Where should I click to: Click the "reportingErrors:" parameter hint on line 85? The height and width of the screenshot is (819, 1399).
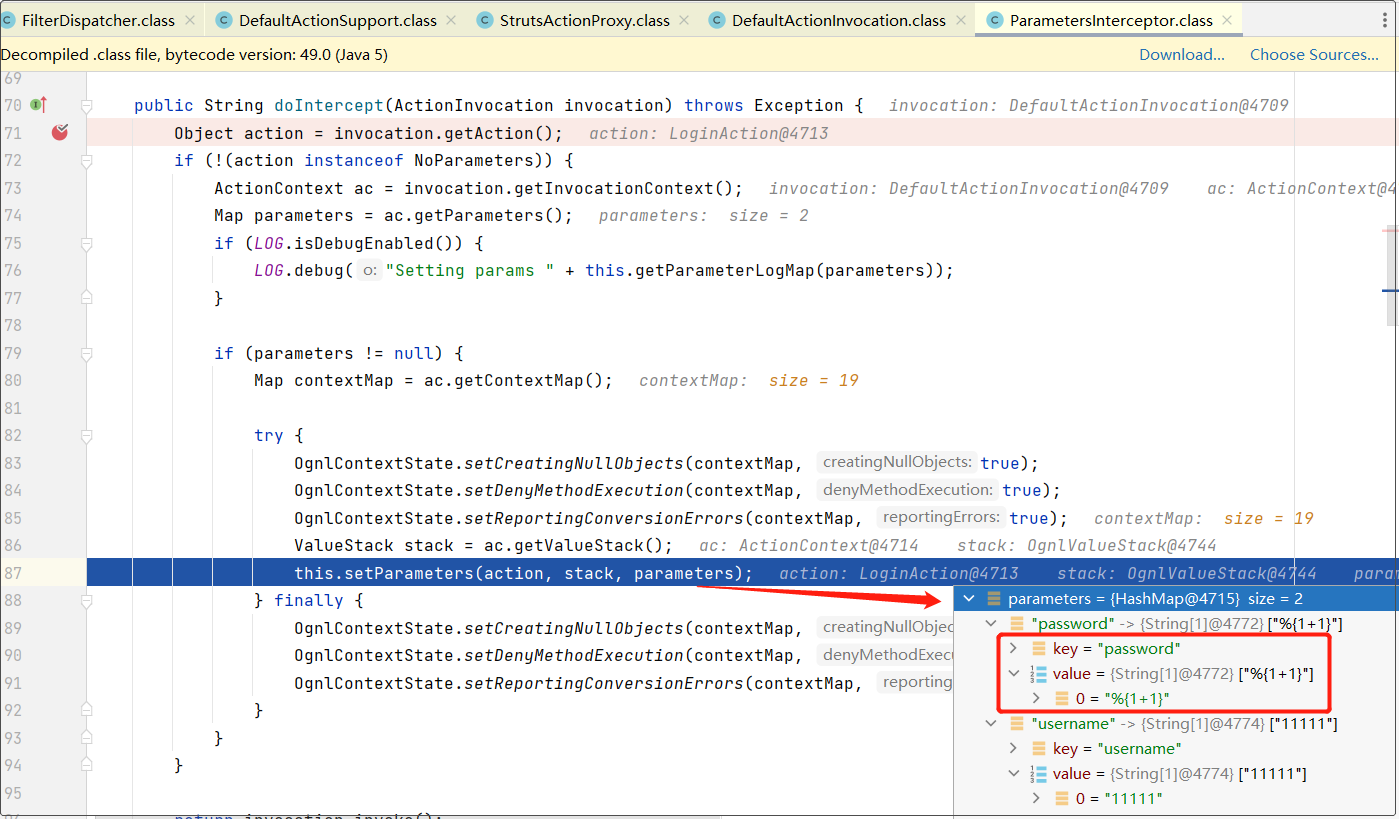coord(941,517)
